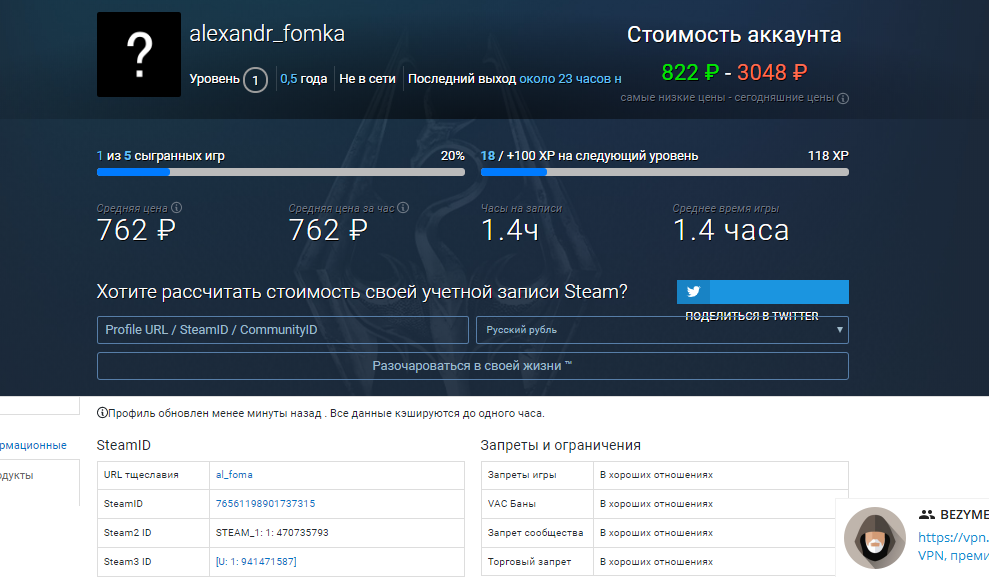Click the 'VAC Баны' row label

click(x=512, y=504)
